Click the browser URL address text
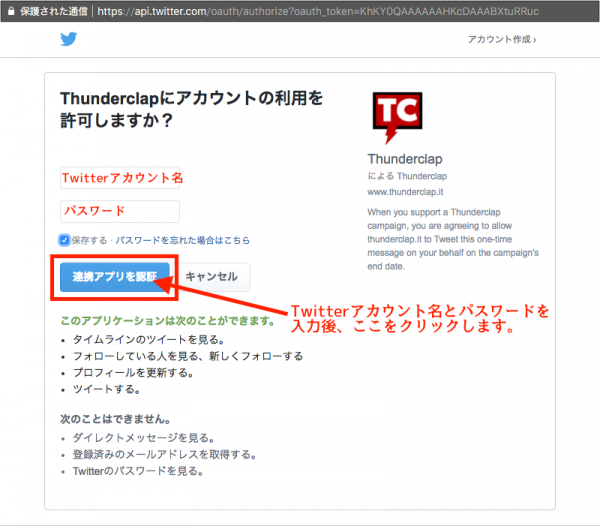The height and width of the screenshot is (526, 600). [x=318, y=11]
